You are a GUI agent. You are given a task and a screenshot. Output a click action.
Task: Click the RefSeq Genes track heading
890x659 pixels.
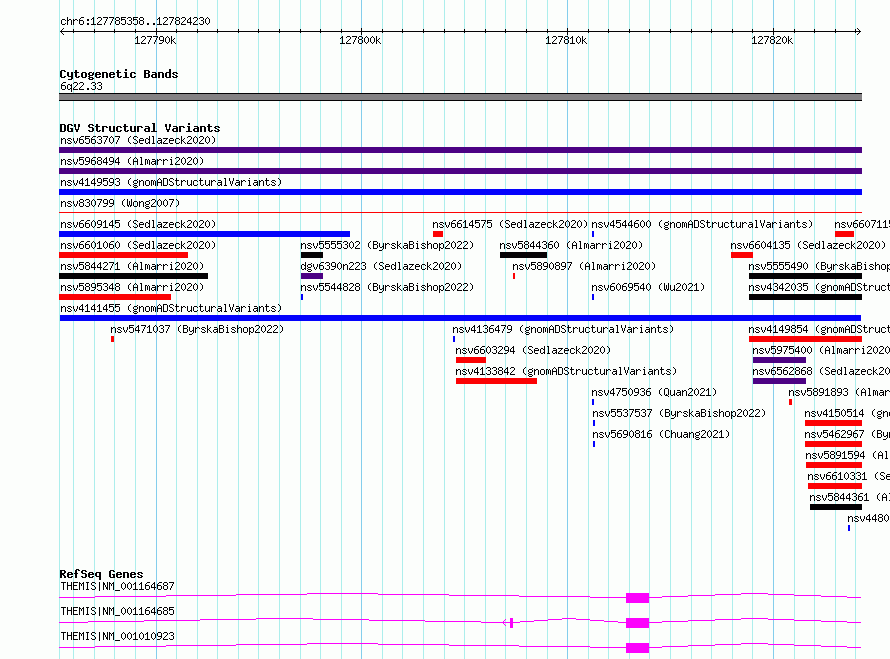tap(101, 574)
